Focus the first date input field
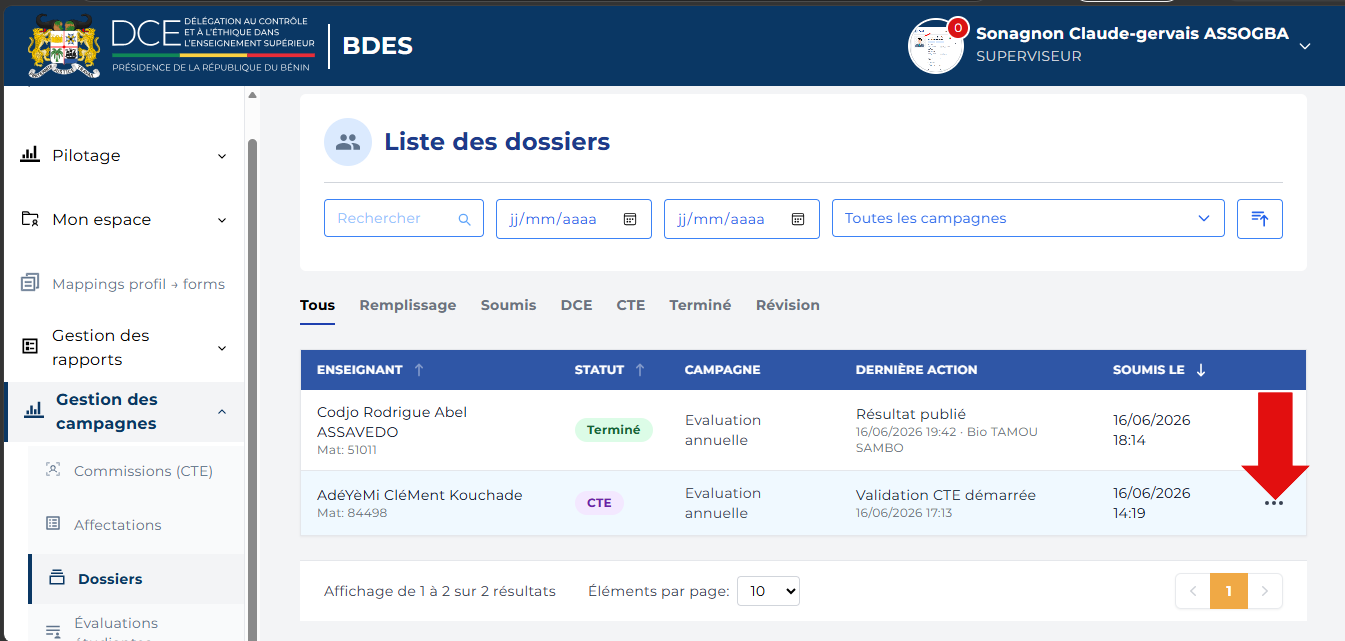The height and width of the screenshot is (641, 1345). (x=573, y=219)
